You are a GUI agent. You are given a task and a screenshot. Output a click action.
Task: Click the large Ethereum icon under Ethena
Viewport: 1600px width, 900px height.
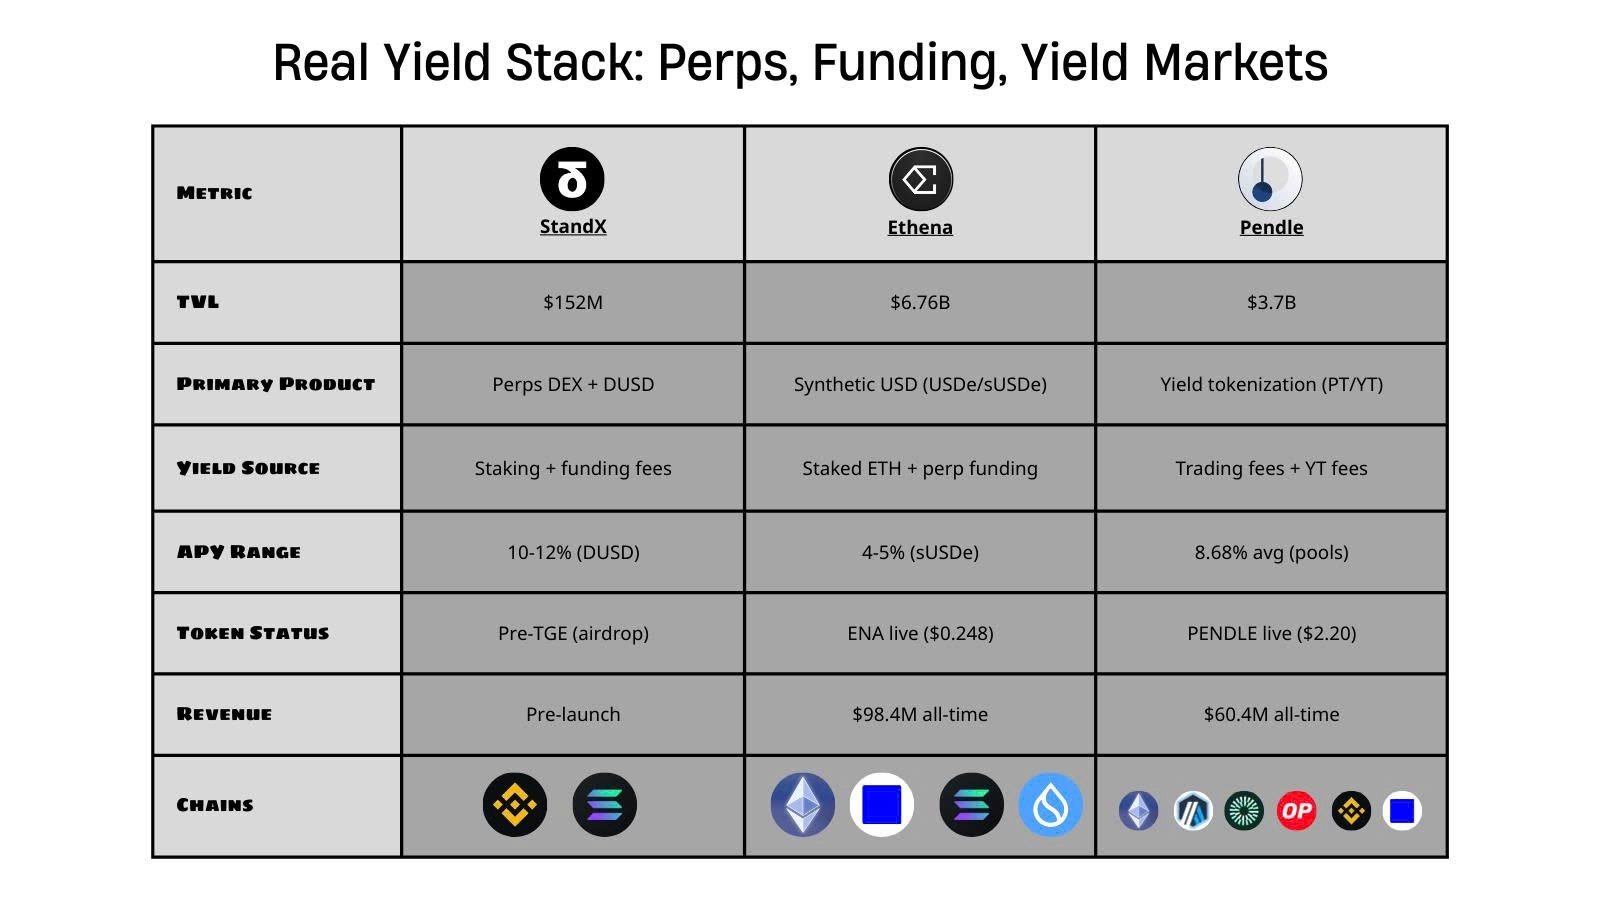(x=802, y=805)
